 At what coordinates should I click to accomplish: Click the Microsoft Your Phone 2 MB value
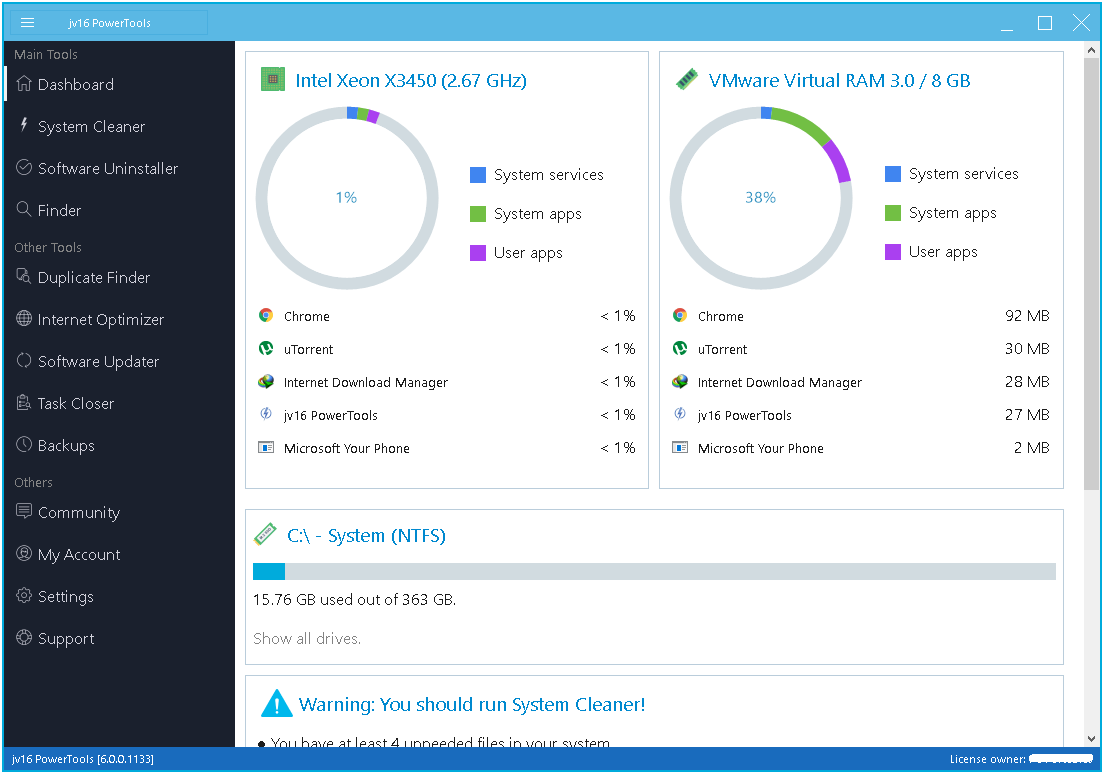coord(1031,448)
